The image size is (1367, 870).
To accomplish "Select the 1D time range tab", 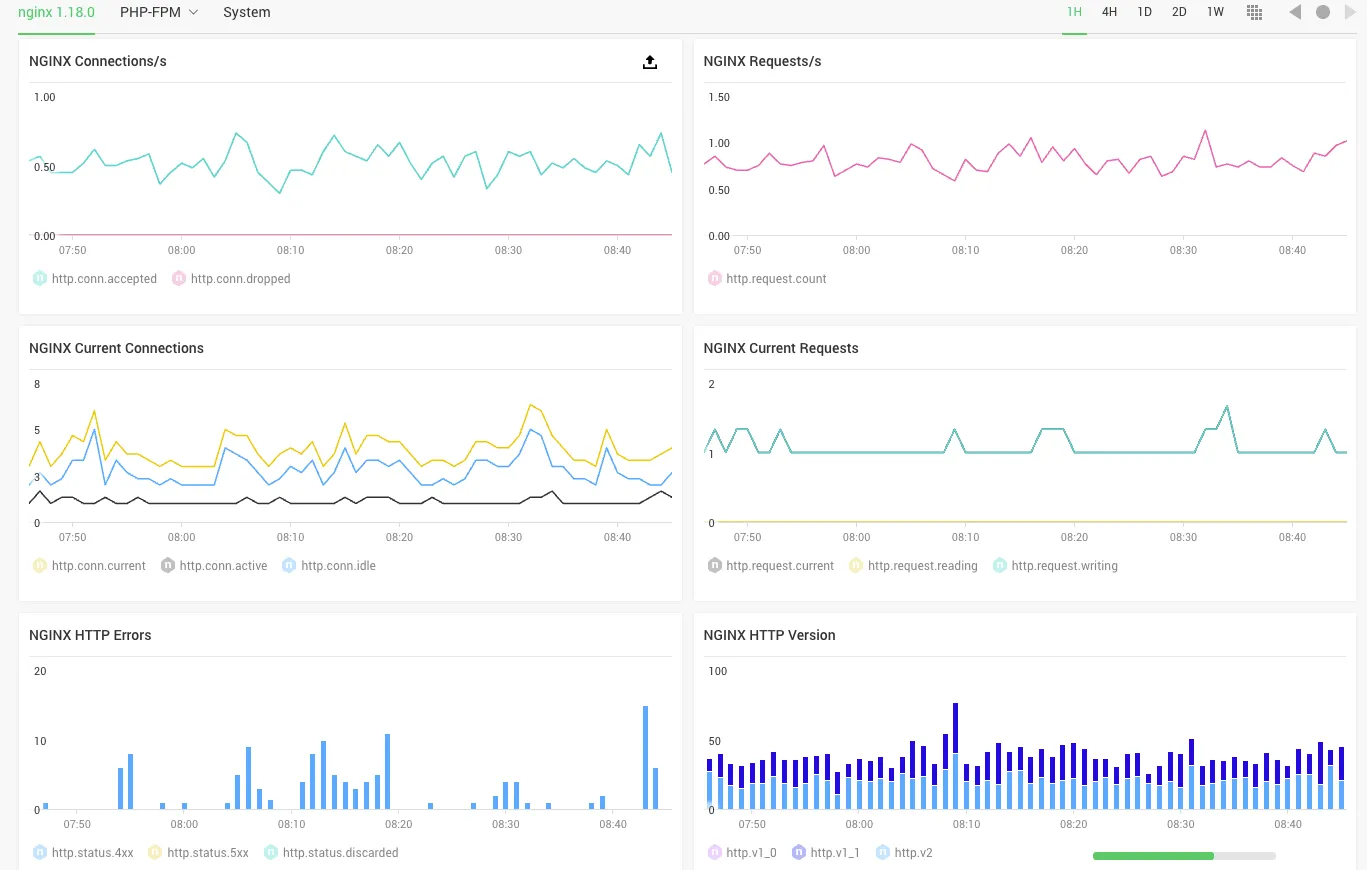I will click(x=1144, y=12).
